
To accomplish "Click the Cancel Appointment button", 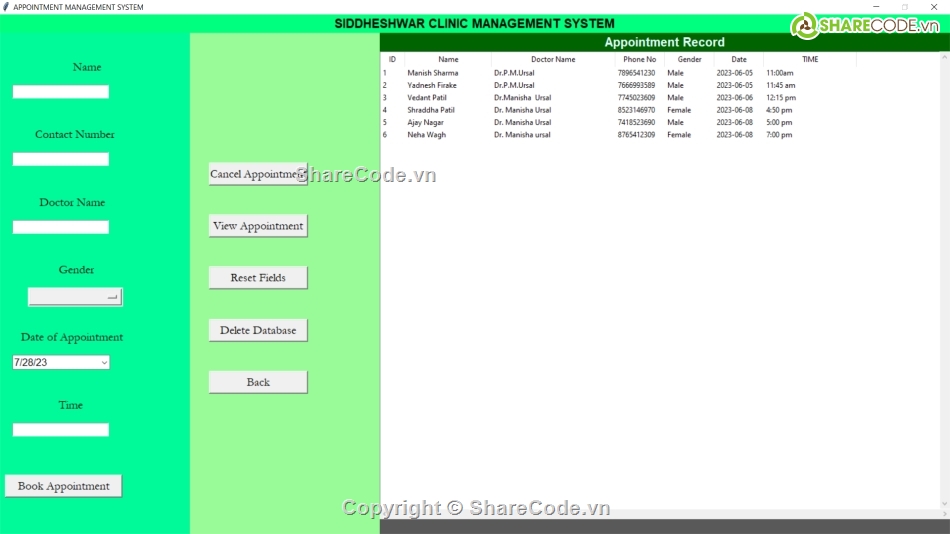I will (257, 174).
